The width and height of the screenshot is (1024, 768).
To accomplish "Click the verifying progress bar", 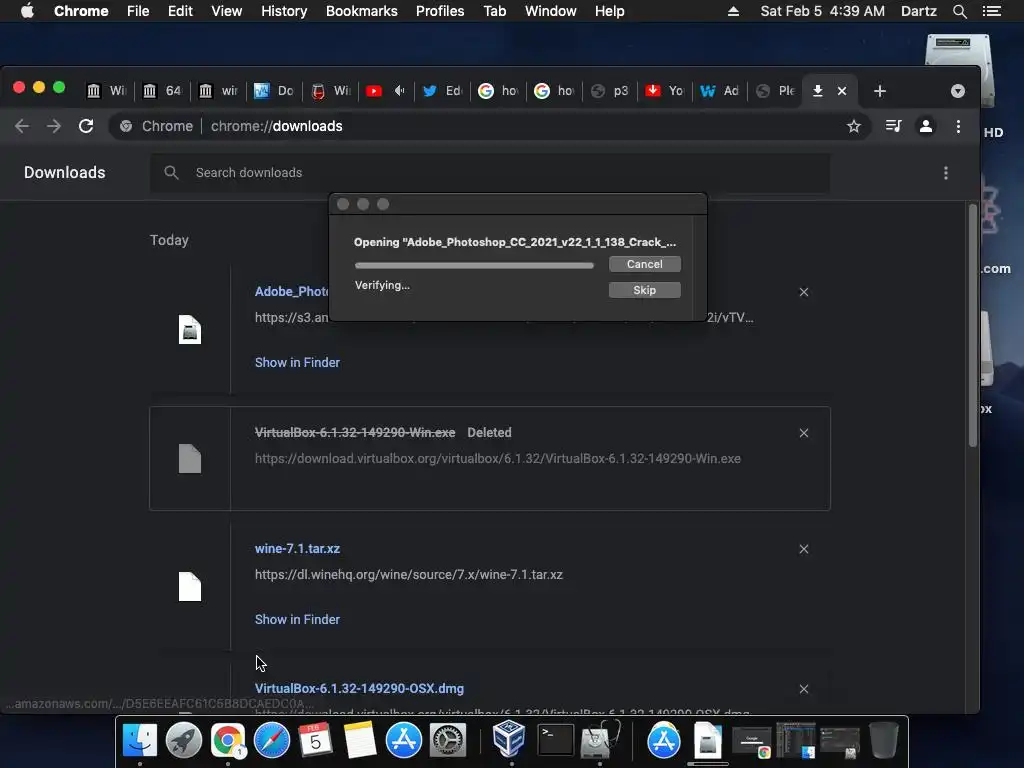I will [474, 265].
